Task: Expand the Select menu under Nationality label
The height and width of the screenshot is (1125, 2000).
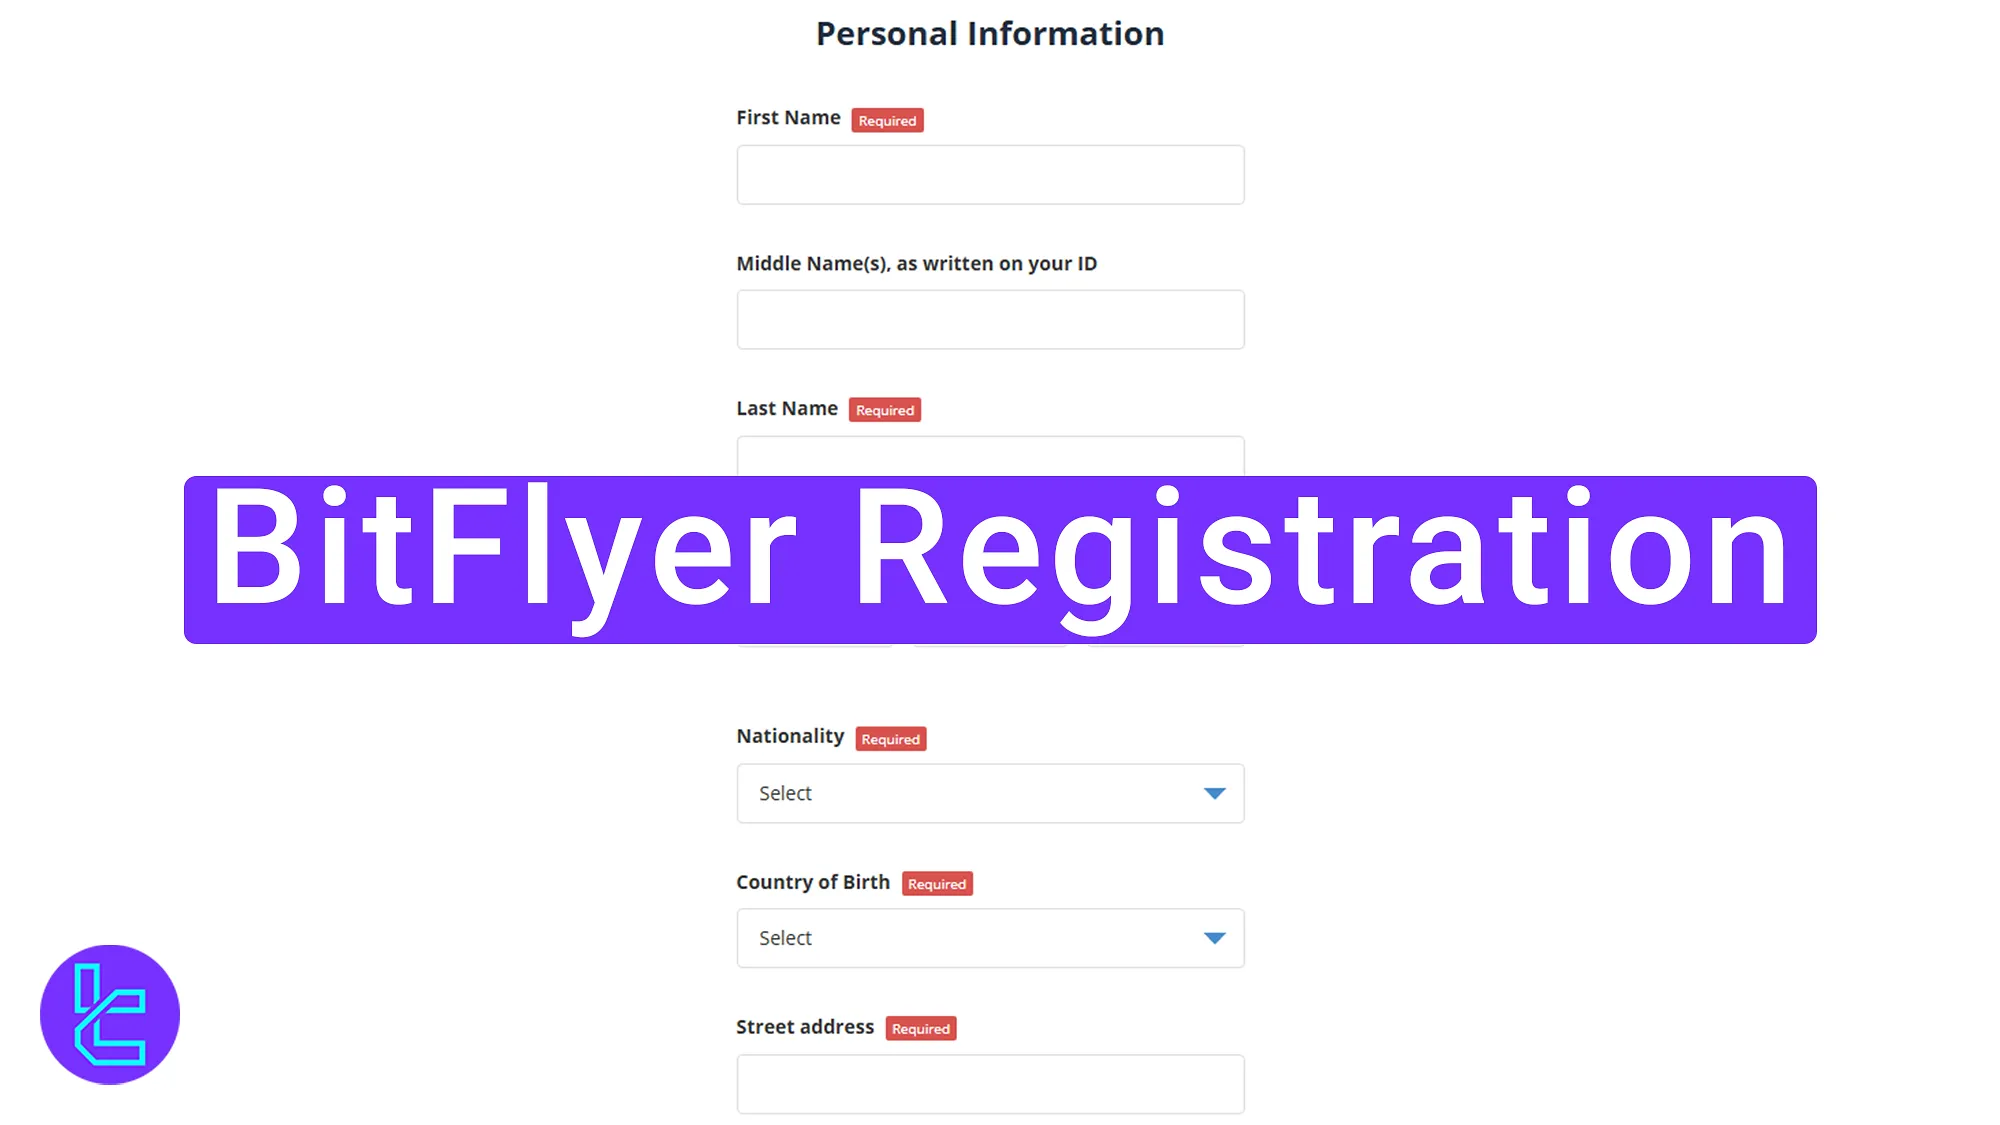Action: tap(989, 793)
